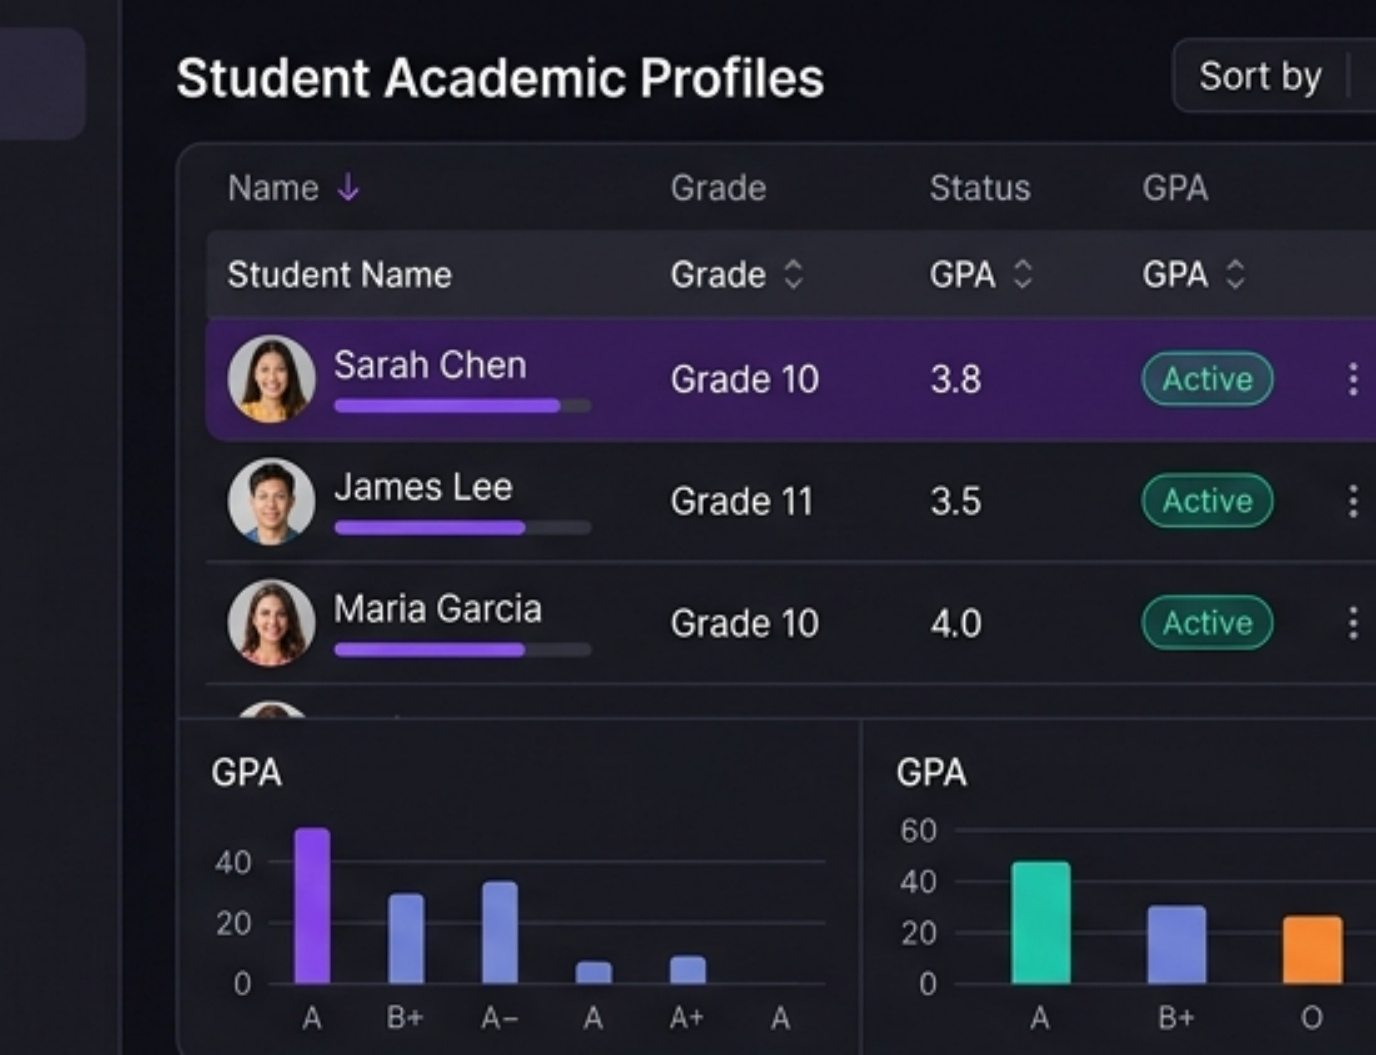Click Maria Garcia's profile photo
The height and width of the screenshot is (1055, 1376).
271,623
